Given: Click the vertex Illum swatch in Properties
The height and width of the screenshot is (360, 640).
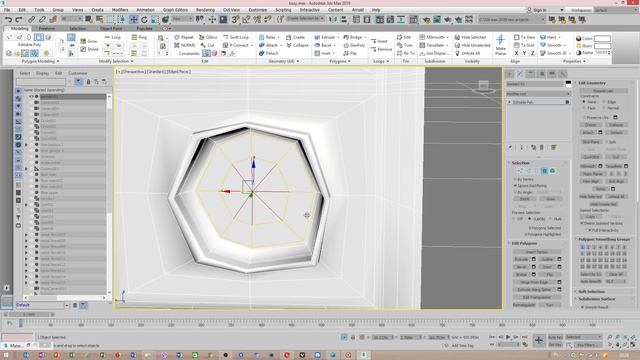Looking at the screenshot, I should 602,46.
